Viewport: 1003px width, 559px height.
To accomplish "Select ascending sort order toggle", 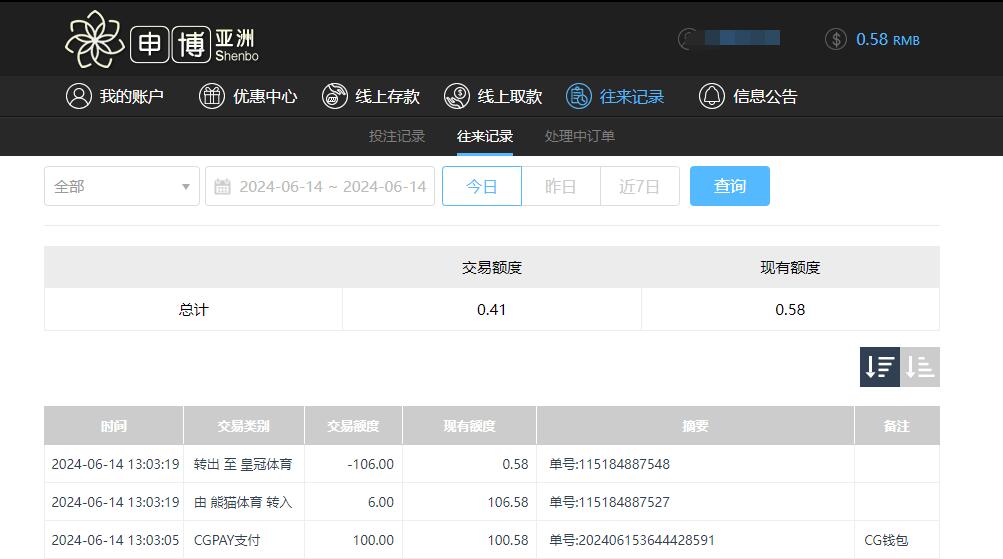I will (x=920, y=367).
